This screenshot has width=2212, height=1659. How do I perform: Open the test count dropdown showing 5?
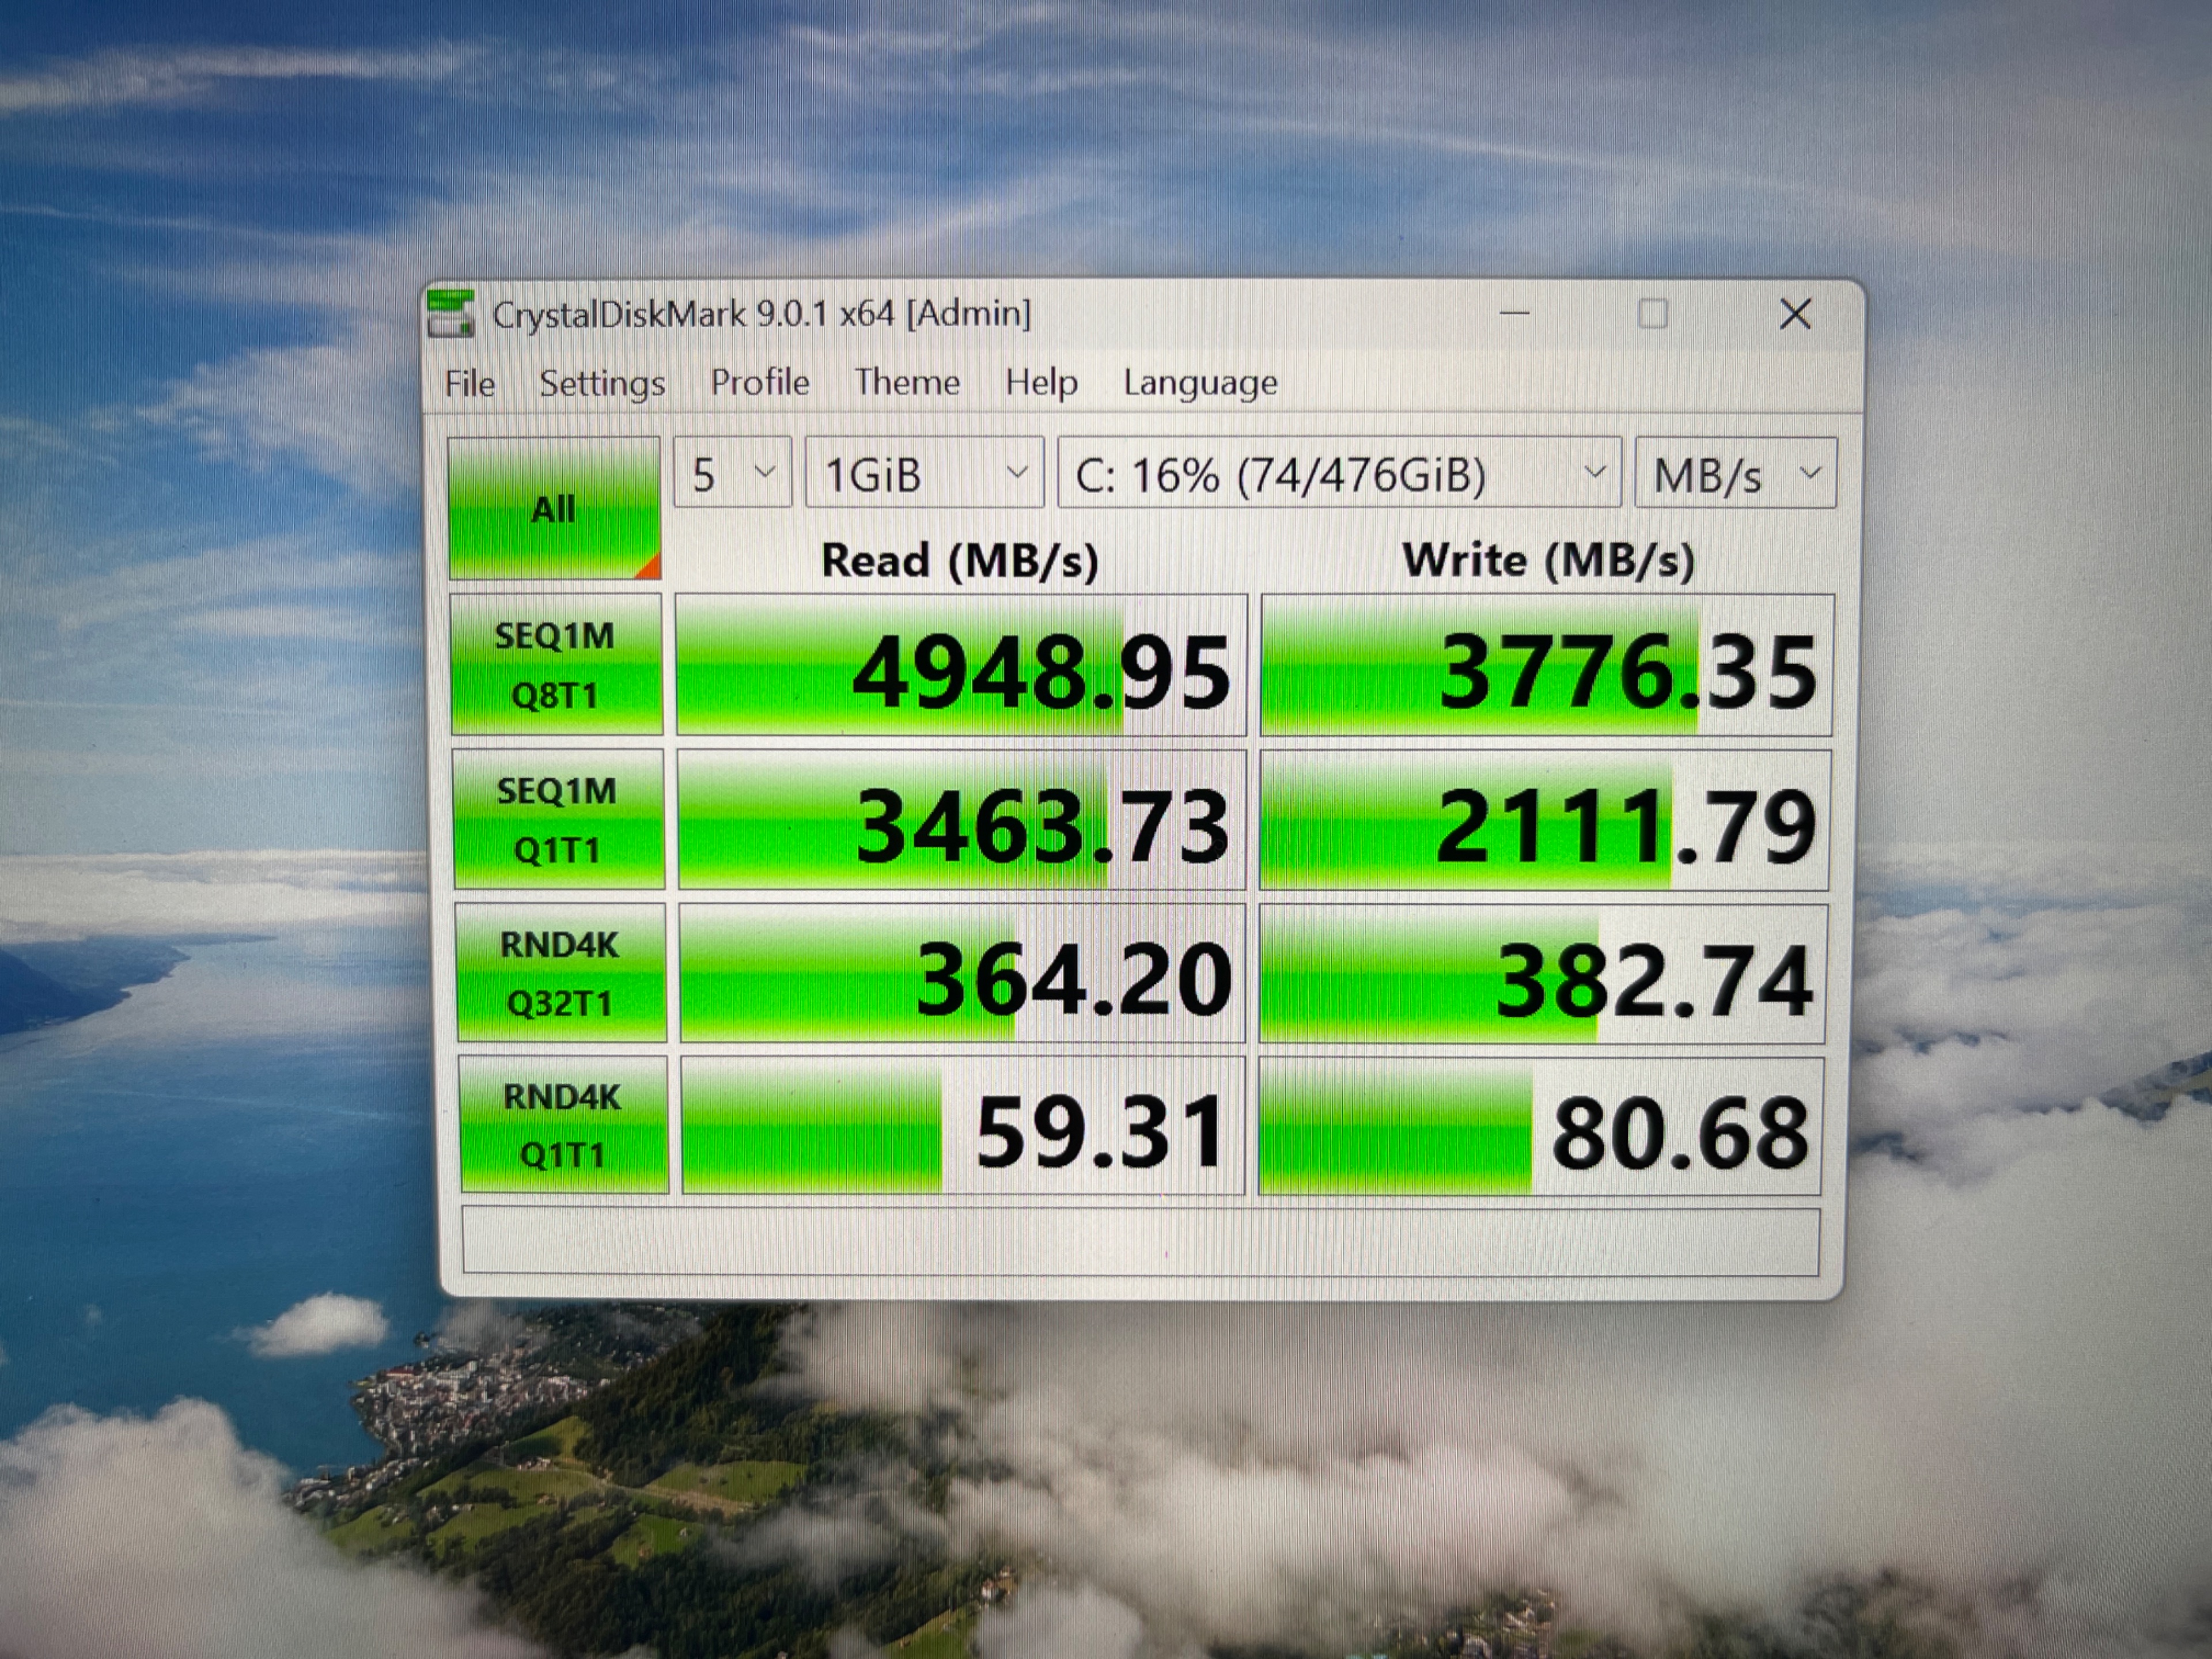pyautogui.click(x=732, y=473)
